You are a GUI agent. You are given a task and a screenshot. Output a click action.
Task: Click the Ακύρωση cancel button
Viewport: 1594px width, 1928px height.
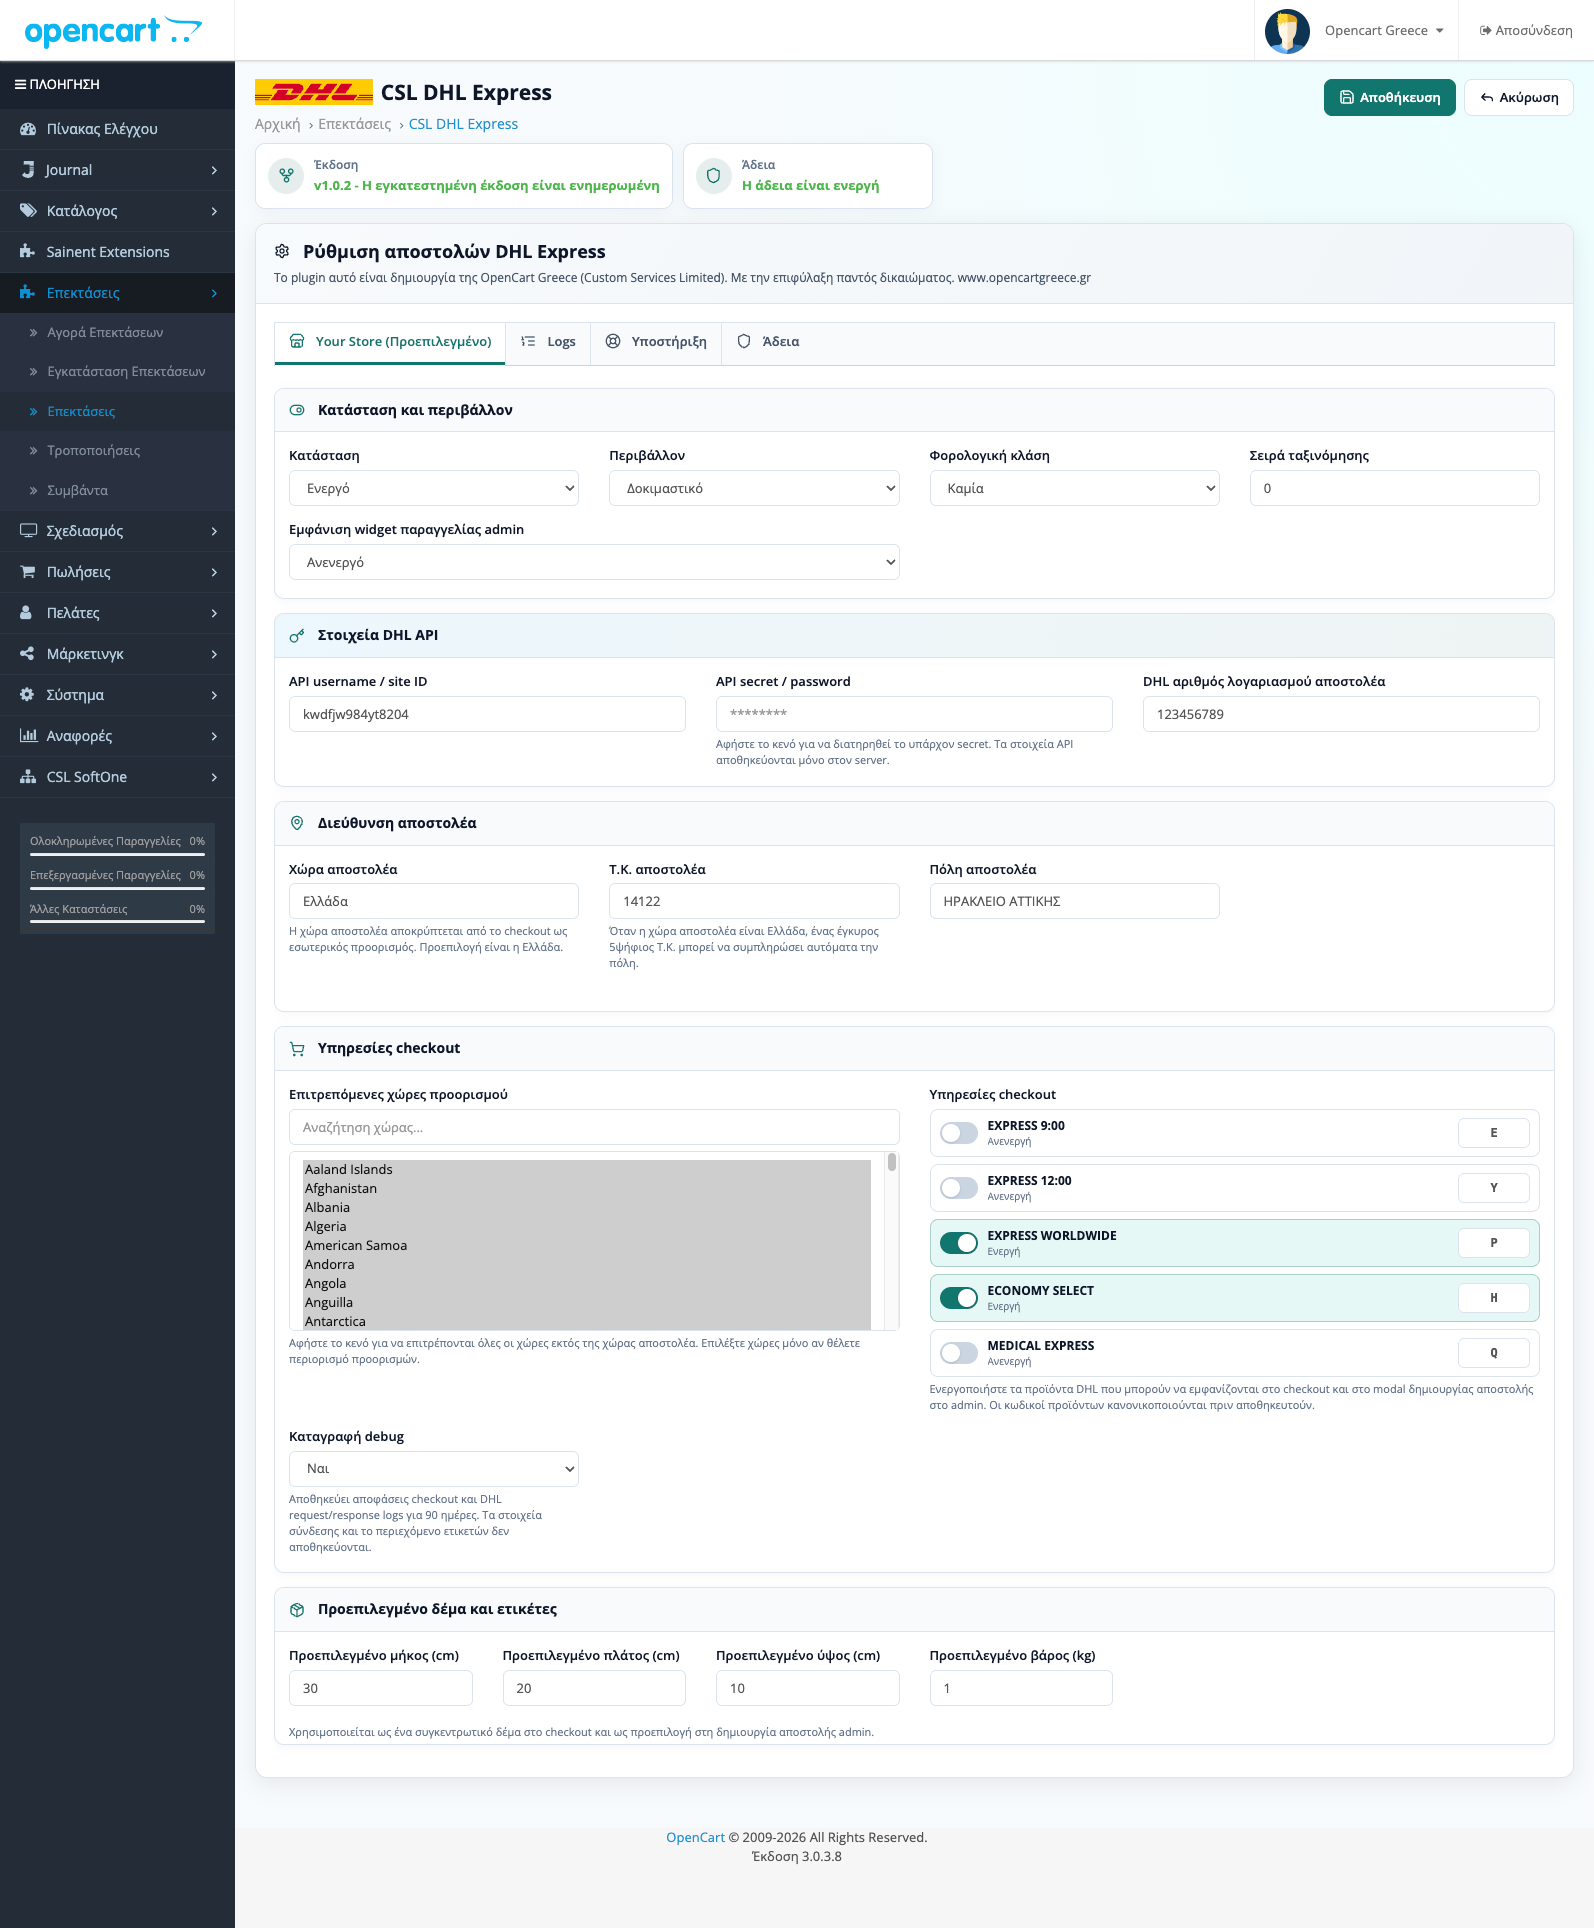[1519, 98]
